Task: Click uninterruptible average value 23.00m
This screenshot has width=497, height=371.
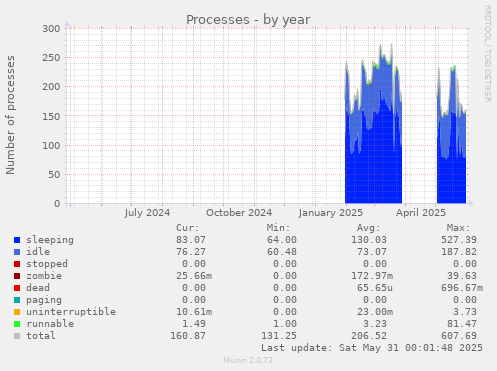Action: click(375, 312)
